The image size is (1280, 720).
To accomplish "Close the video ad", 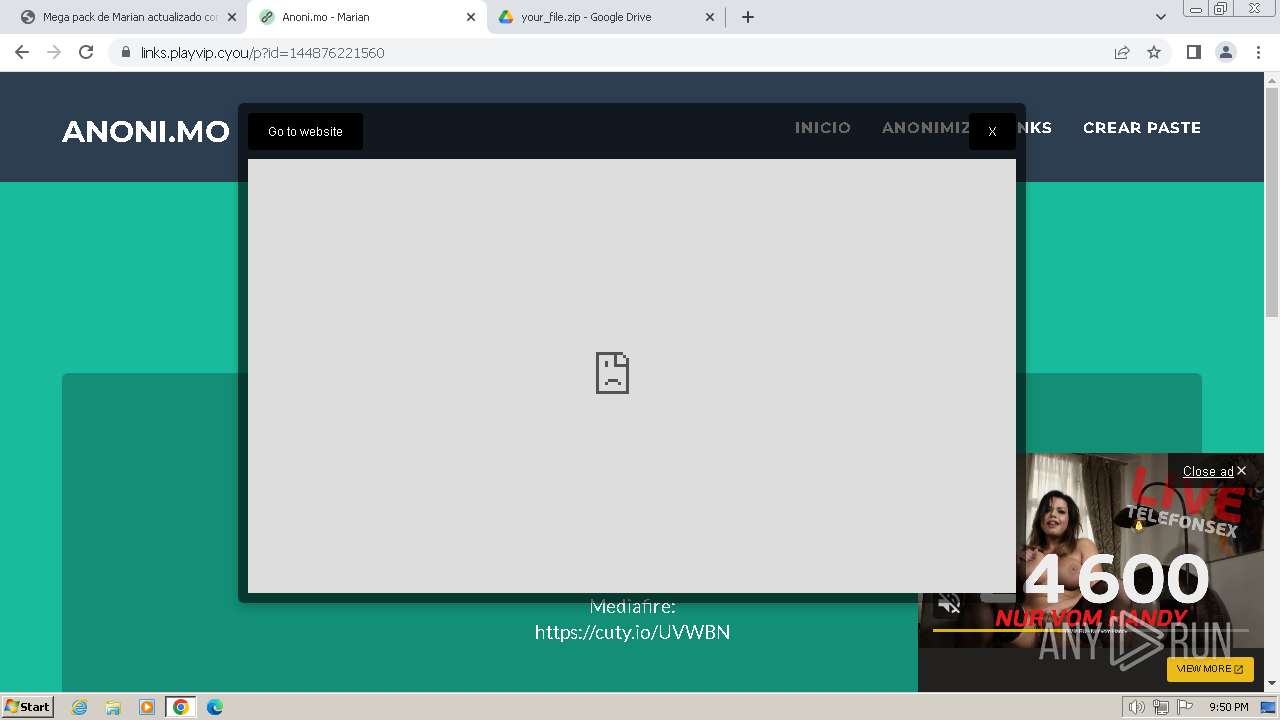I will (x=1214, y=471).
